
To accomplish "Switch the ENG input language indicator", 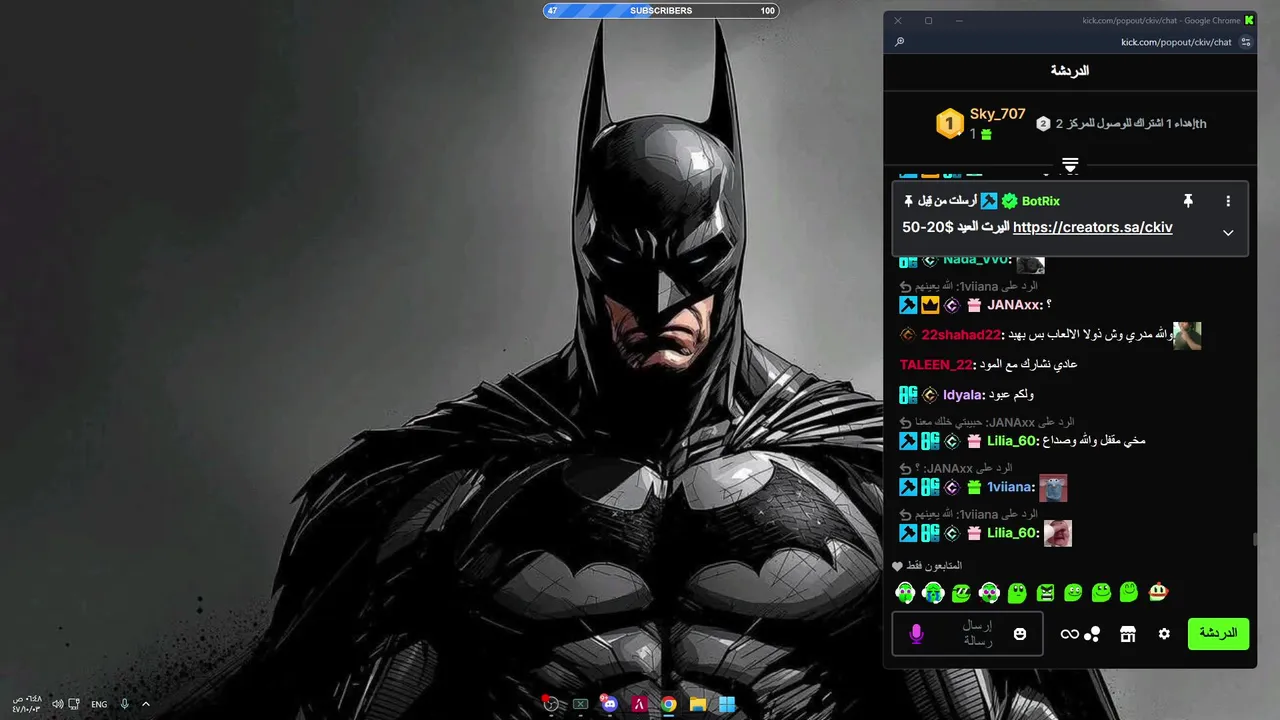I will tap(99, 704).
